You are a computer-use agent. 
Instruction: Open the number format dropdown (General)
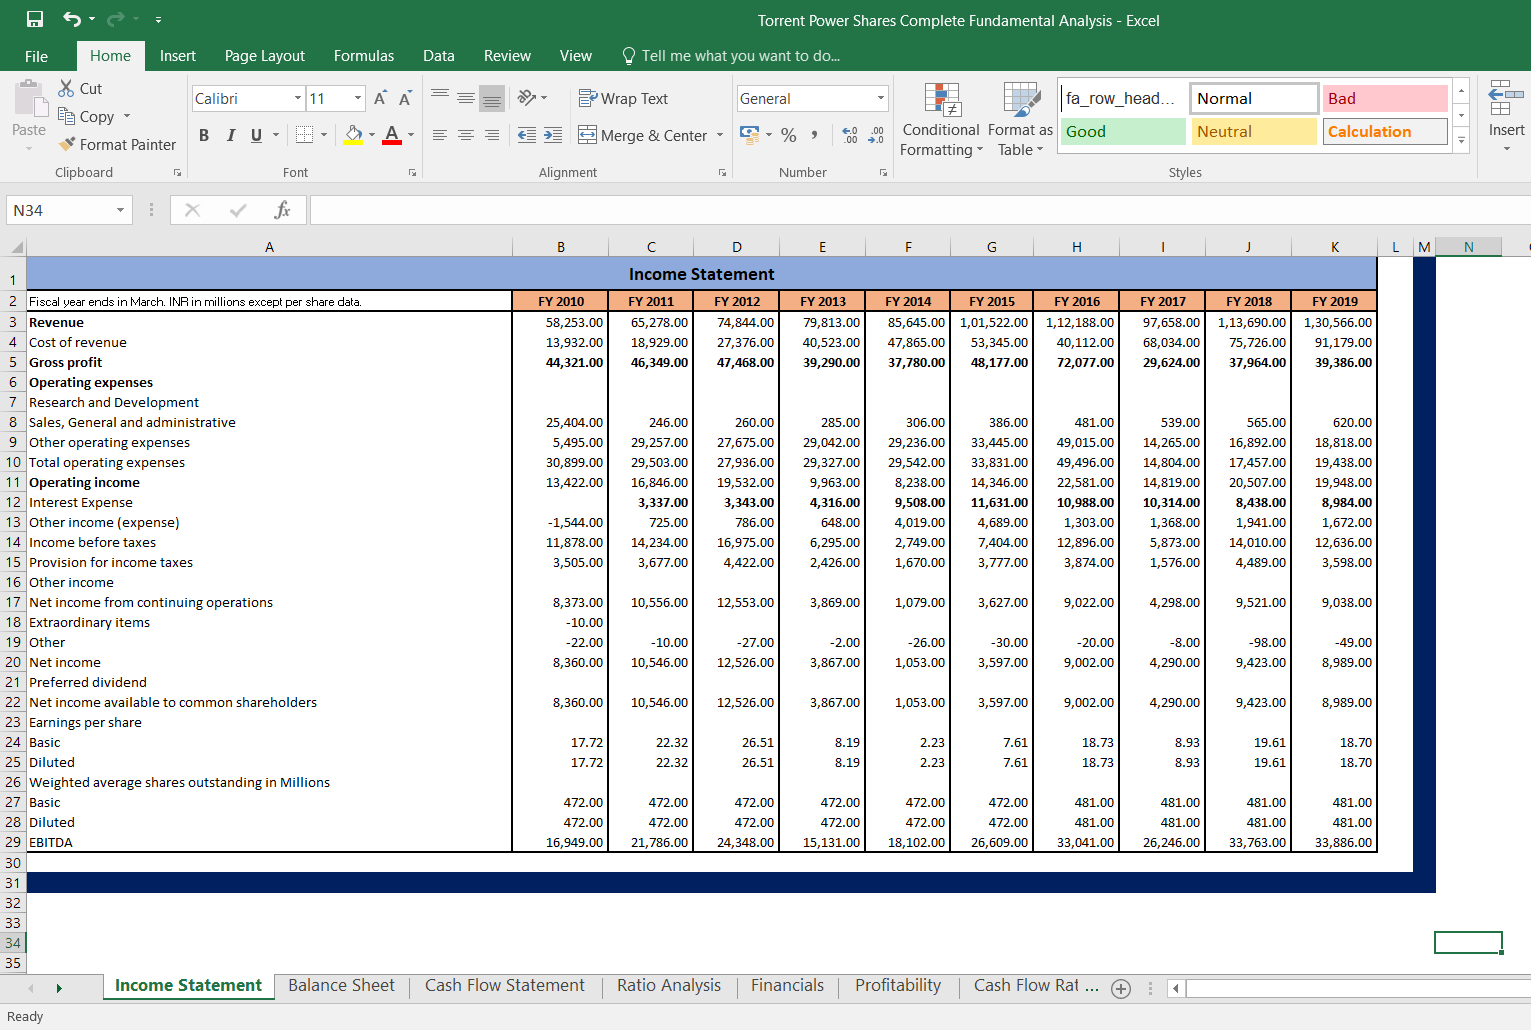(x=881, y=98)
